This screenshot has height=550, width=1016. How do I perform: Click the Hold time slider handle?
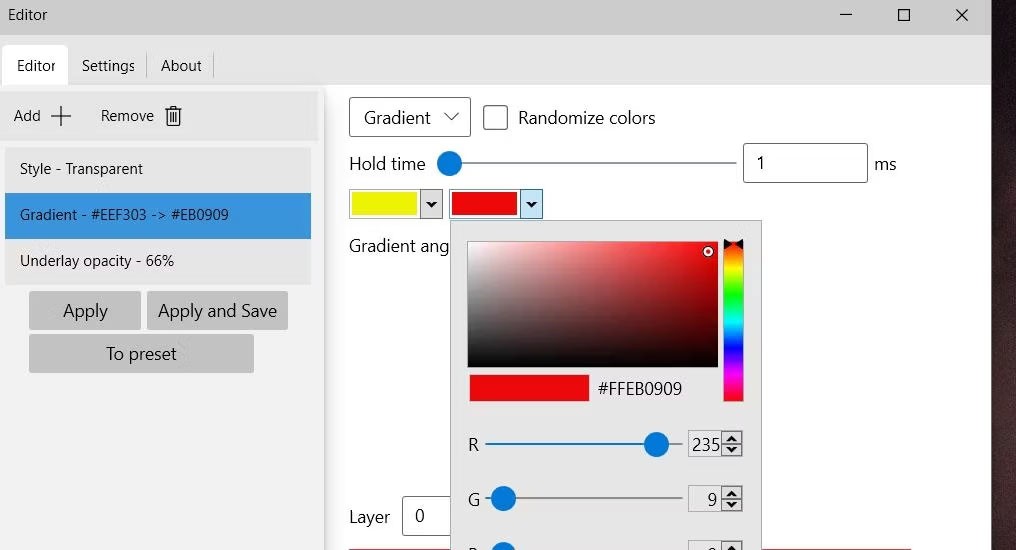450,163
